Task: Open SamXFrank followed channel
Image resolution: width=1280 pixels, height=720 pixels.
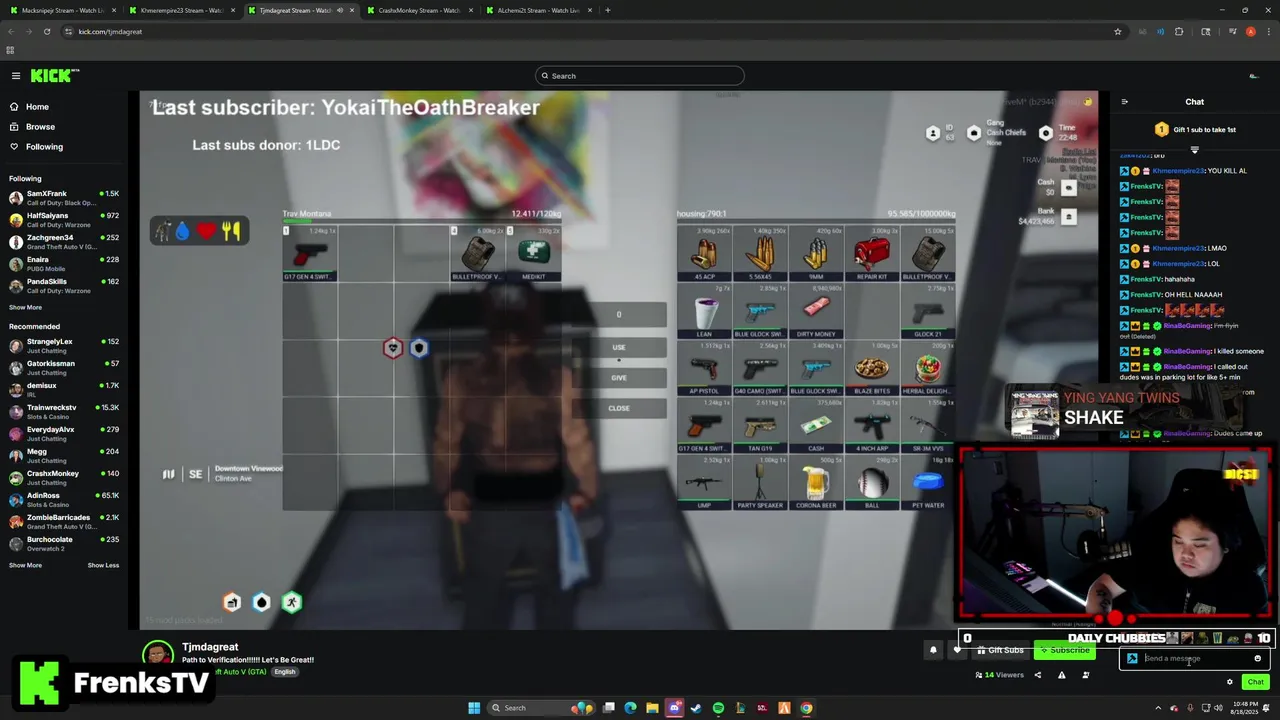Action: pyautogui.click(x=64, y=197)
